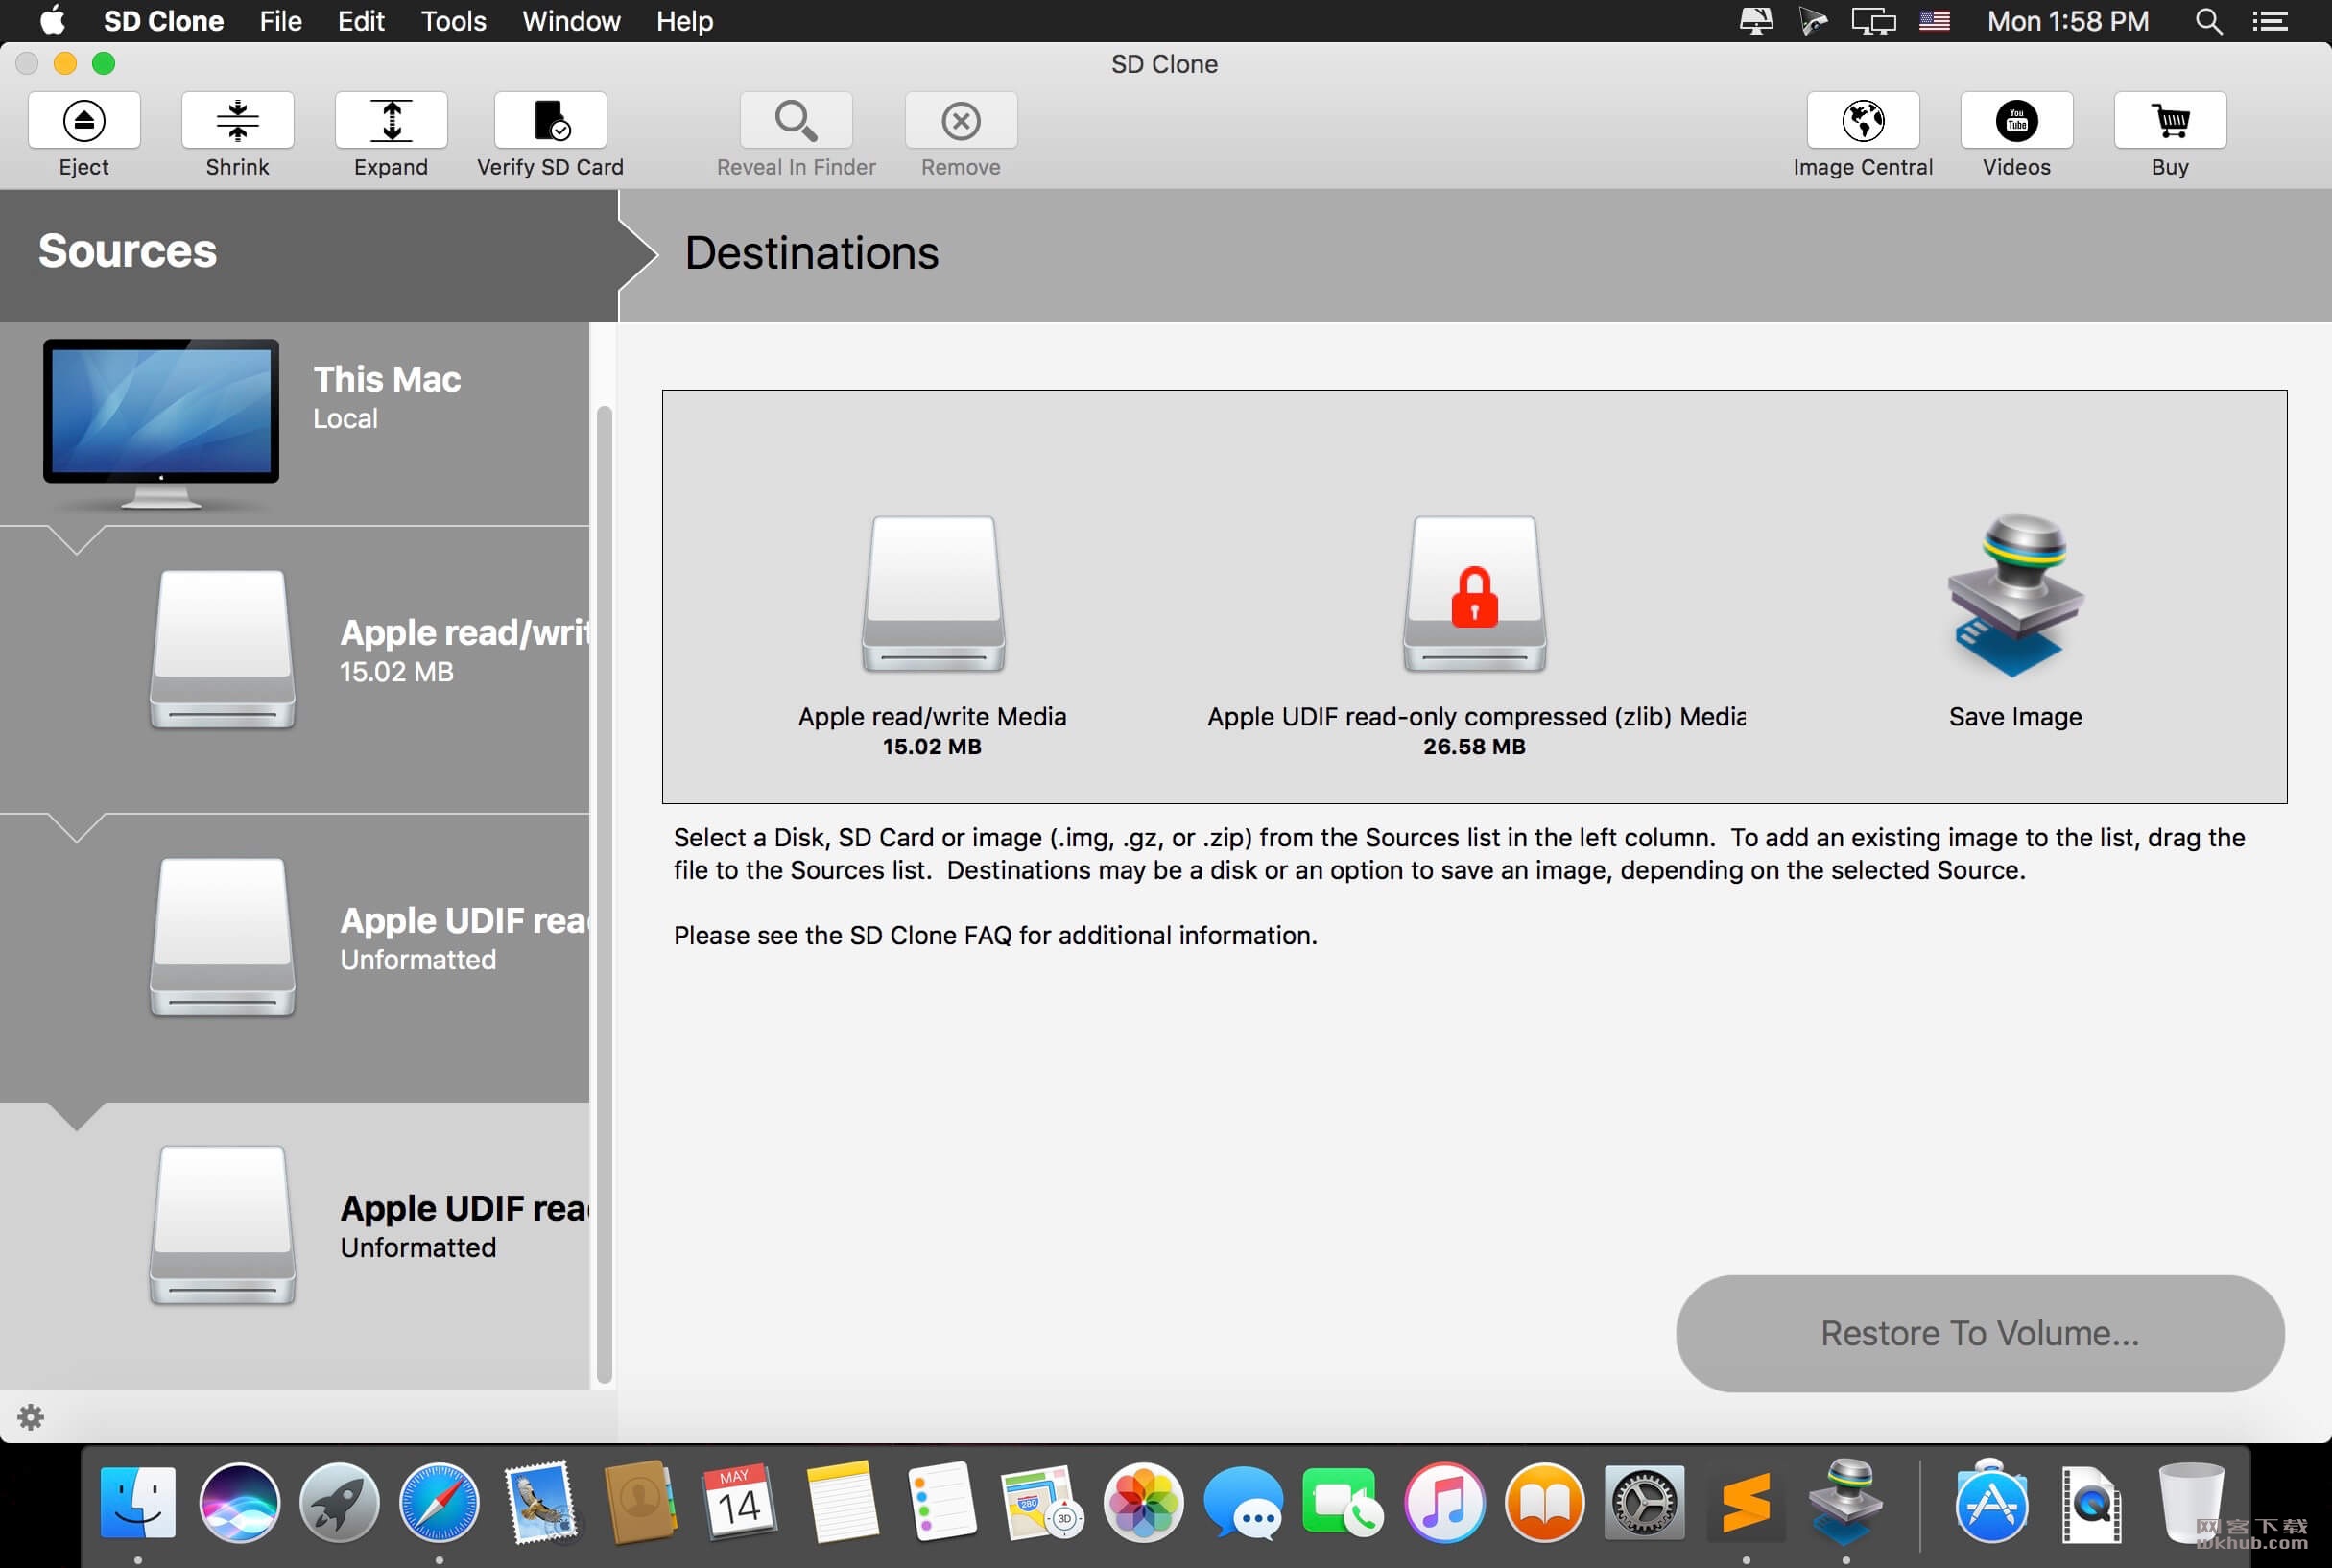Click the SD Clone icon in the Dock
The width and height of the screenshot is (2332, 1568).
[x=1846, y=1502]
